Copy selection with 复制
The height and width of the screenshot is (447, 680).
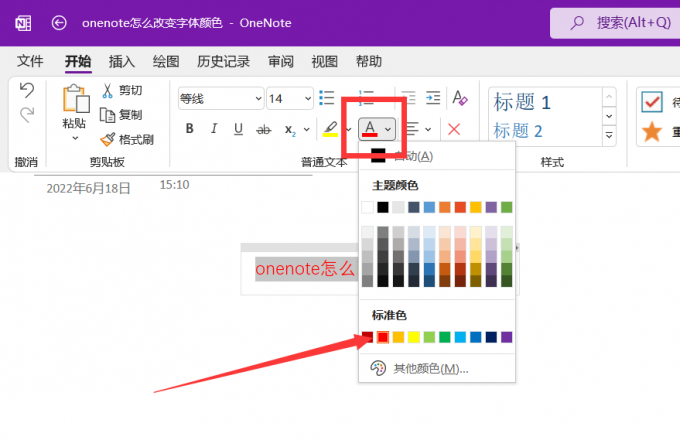pyautogui.click(x=121, y=115)
